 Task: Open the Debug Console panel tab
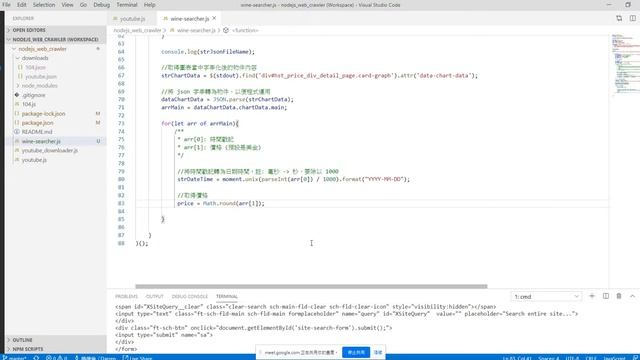point(189,296)
